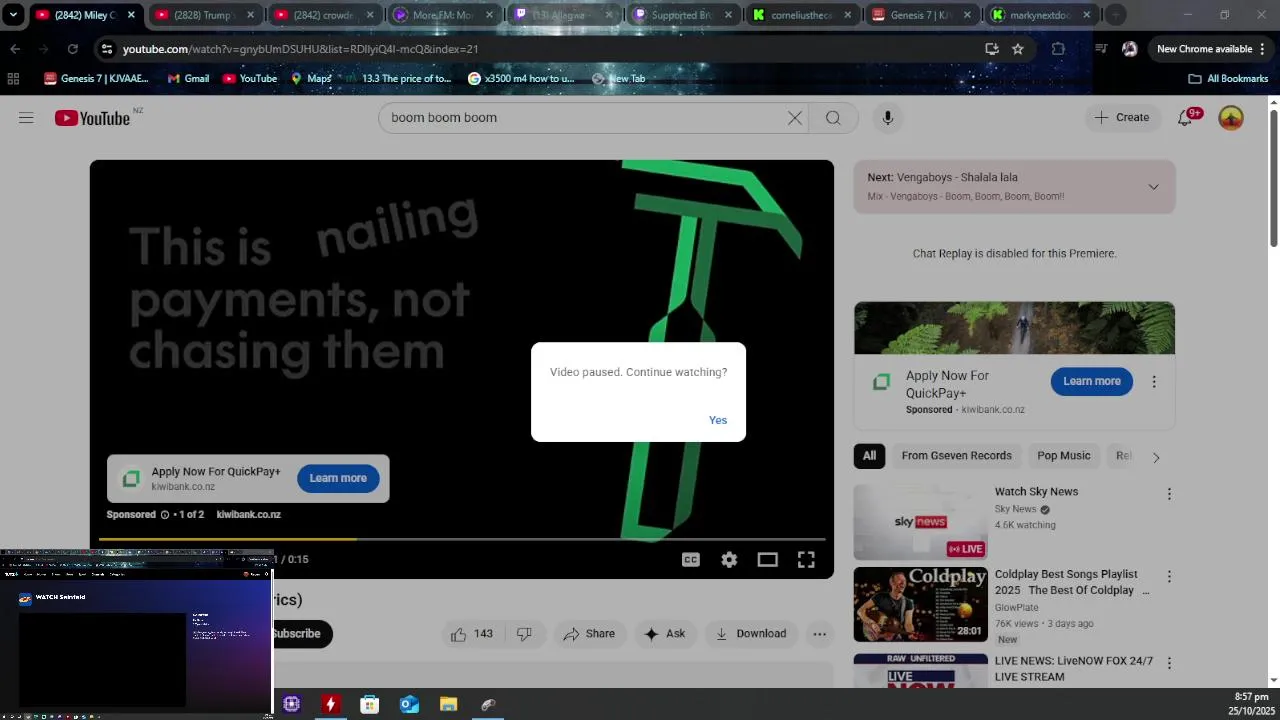This screenshot has width=1280, height=720.
Task: Confirm Yes to continue watching
Action: pos(718,420)
